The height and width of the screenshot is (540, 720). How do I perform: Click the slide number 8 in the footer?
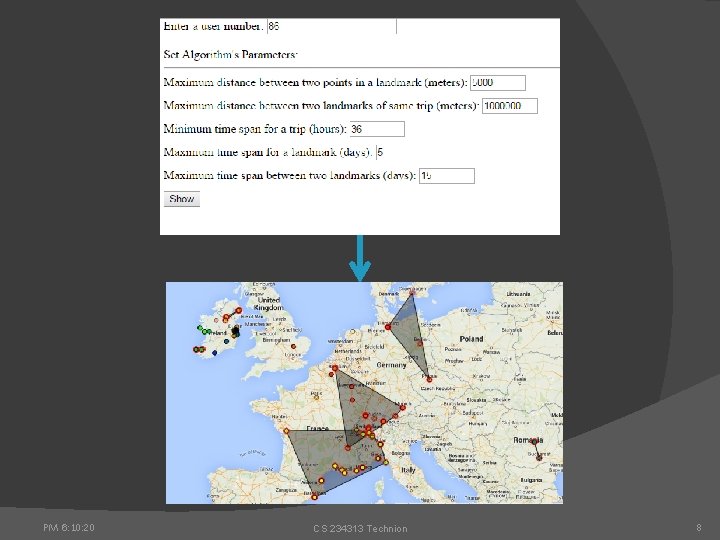click(699, 528)
